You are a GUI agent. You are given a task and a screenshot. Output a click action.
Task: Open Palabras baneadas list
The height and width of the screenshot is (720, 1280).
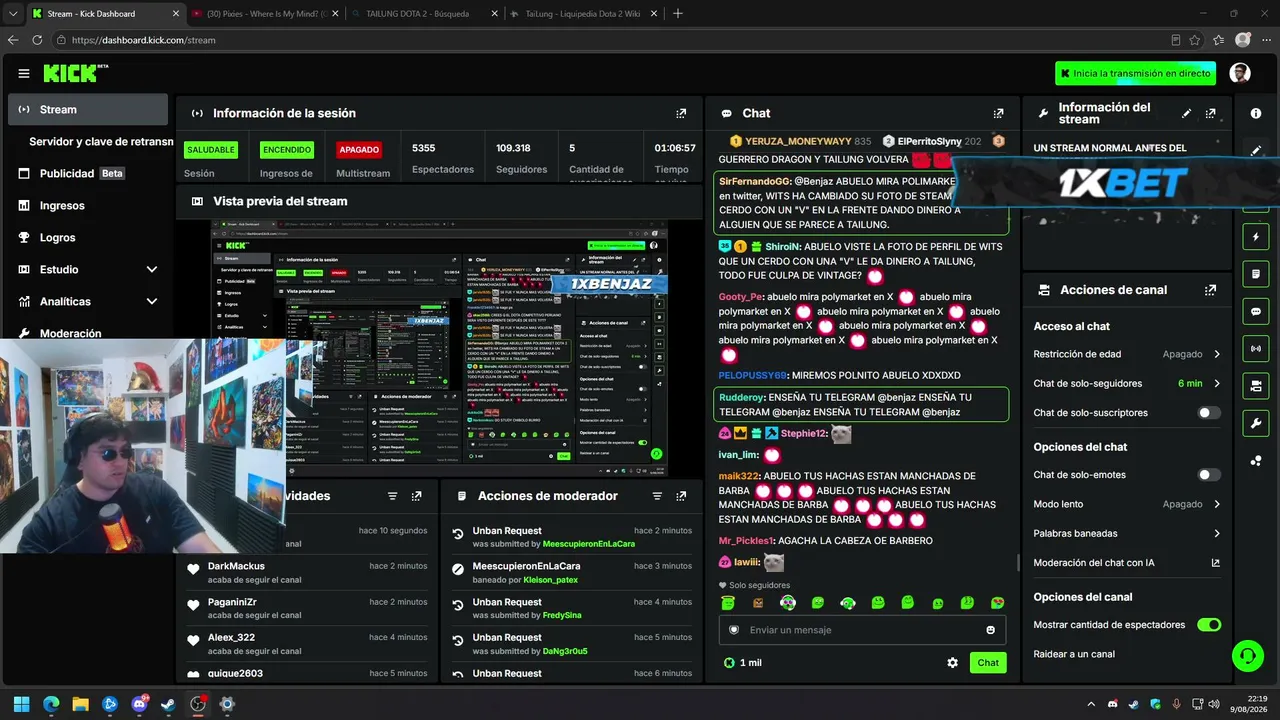(x=1127, y=534)
